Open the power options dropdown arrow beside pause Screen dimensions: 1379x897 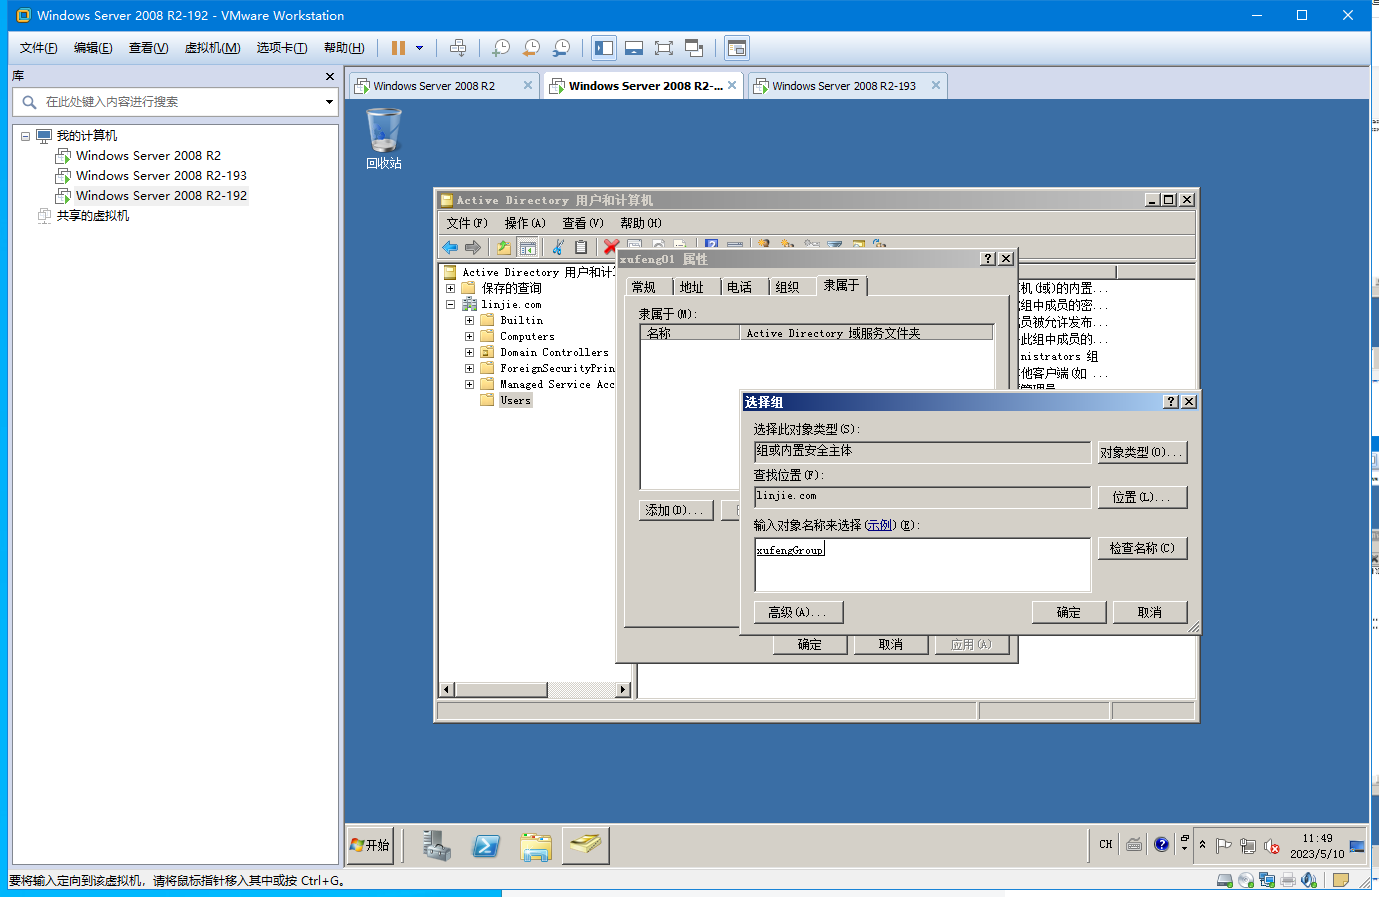[419, 48]
